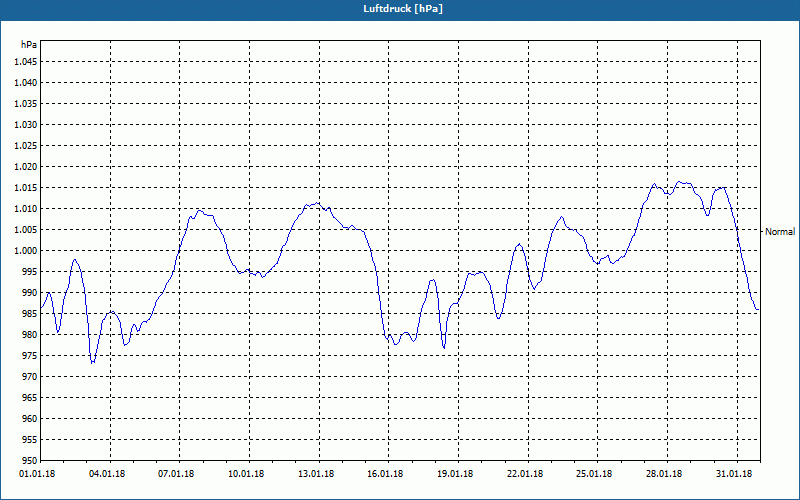The height and width of the screenshot is (500, 800).
Task: Select the 04.01.18 date label
Action: tap(107, 474)
